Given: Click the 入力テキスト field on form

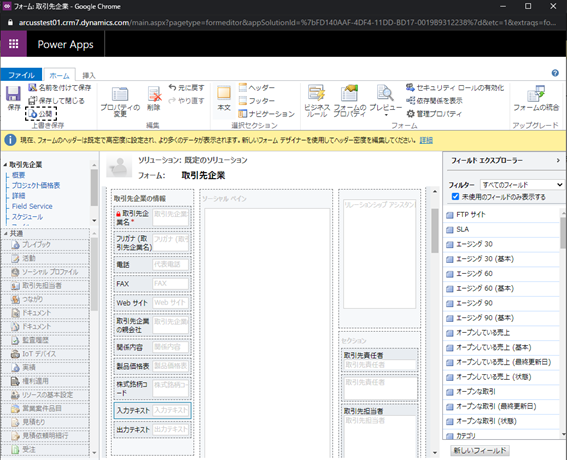Looking at the screenshot, I should click(152, 410).
